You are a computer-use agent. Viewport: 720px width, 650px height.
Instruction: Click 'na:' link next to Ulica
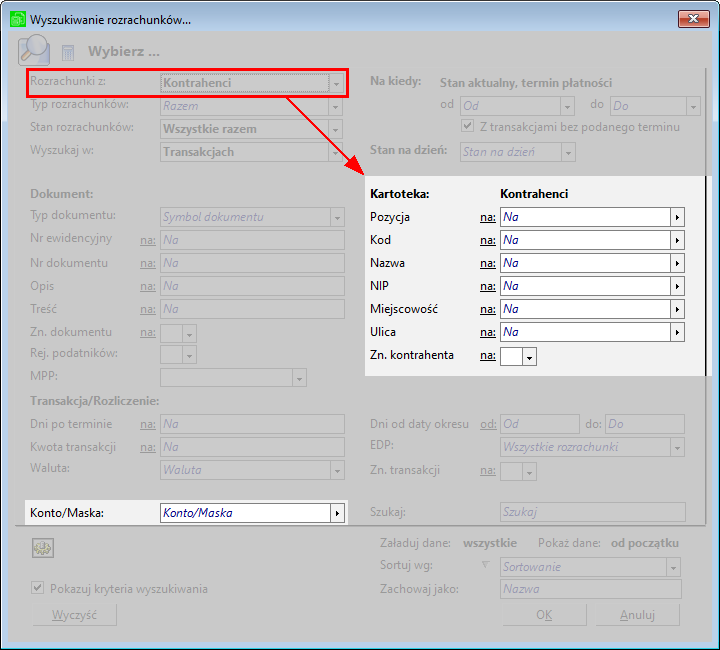click(488, 332)
